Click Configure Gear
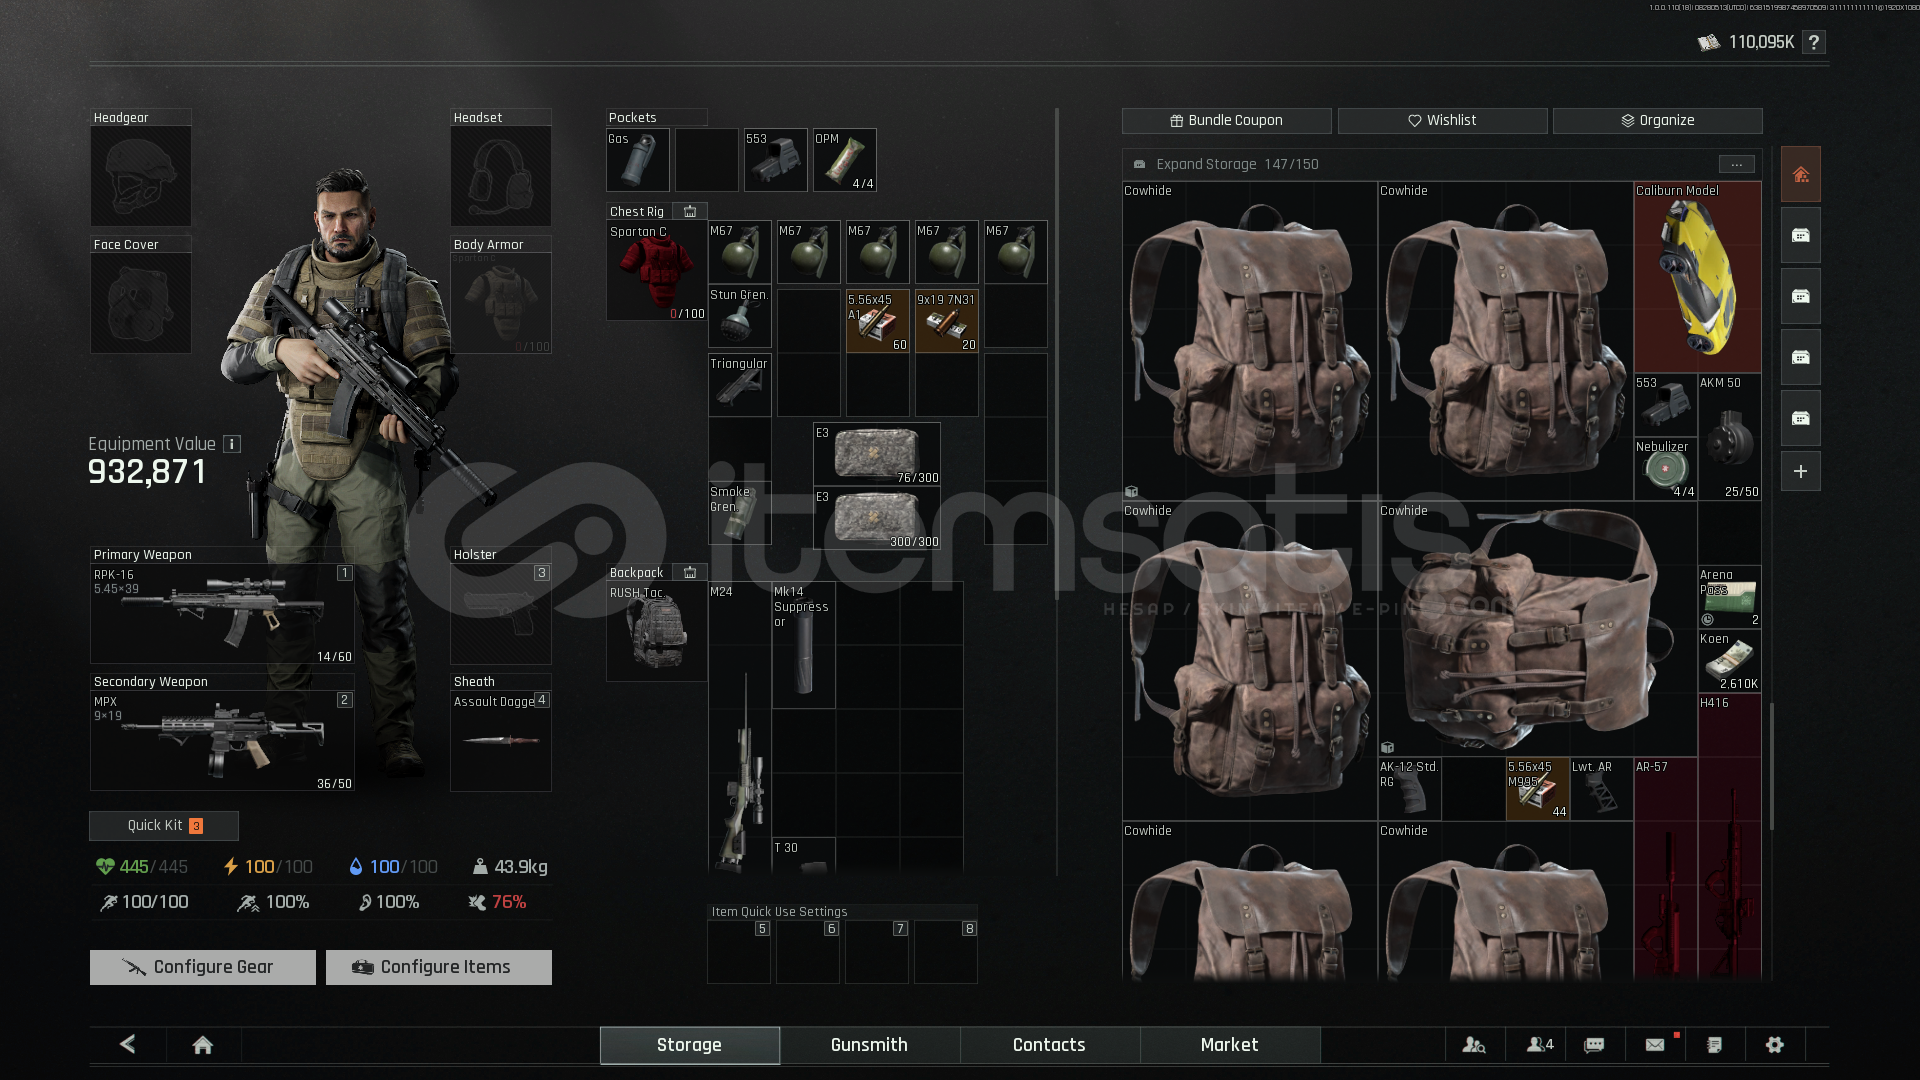This screenshot has height=1080, width=1920. point(202,967)
